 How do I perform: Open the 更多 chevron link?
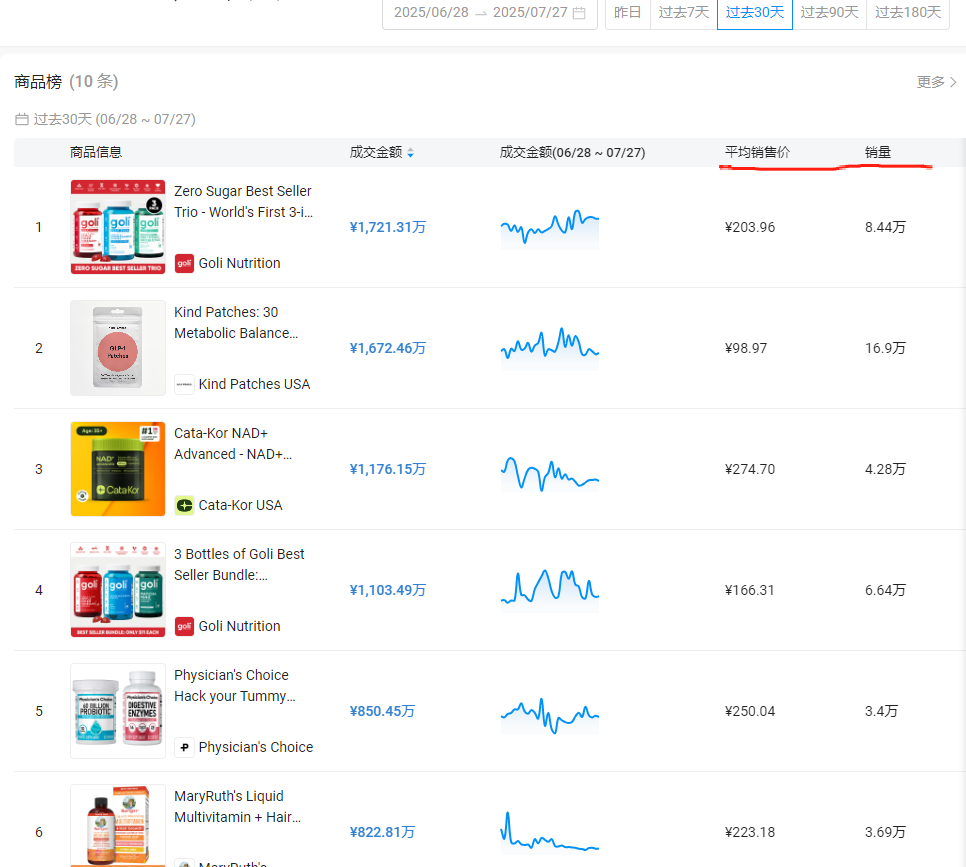[x=936, y=82]
